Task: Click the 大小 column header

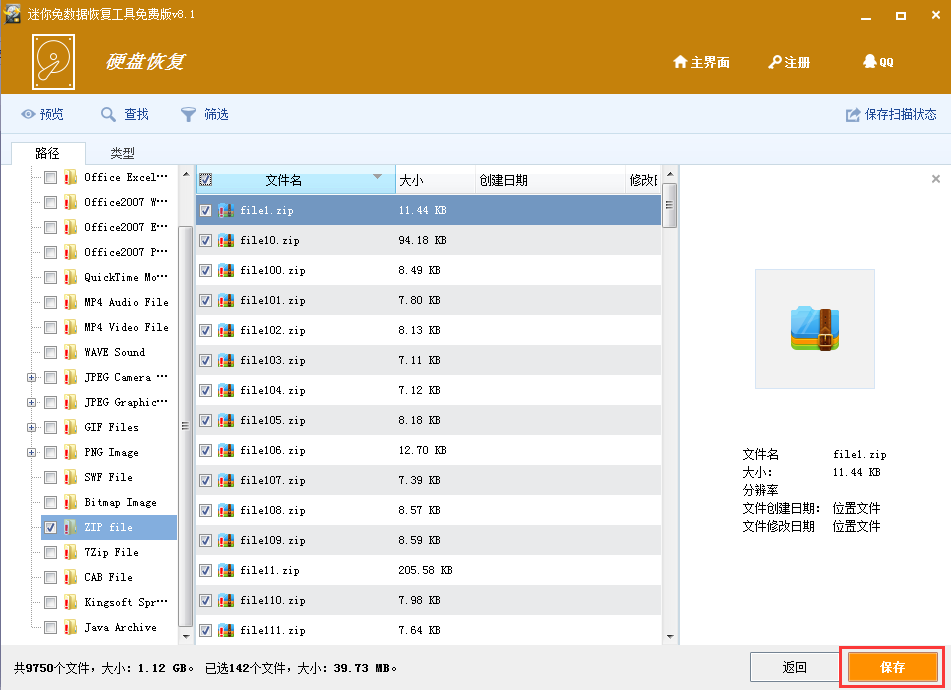Action: (x=435, y=180)
